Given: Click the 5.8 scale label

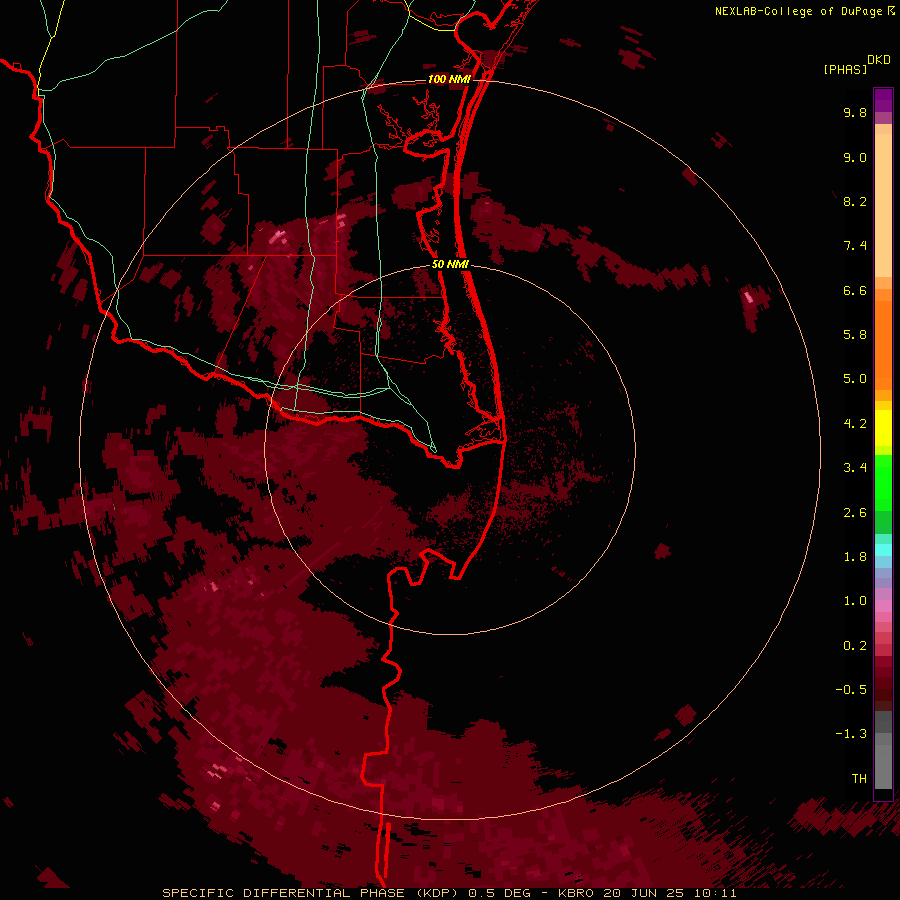Looking at the screenshot, I should pos(855,335).
